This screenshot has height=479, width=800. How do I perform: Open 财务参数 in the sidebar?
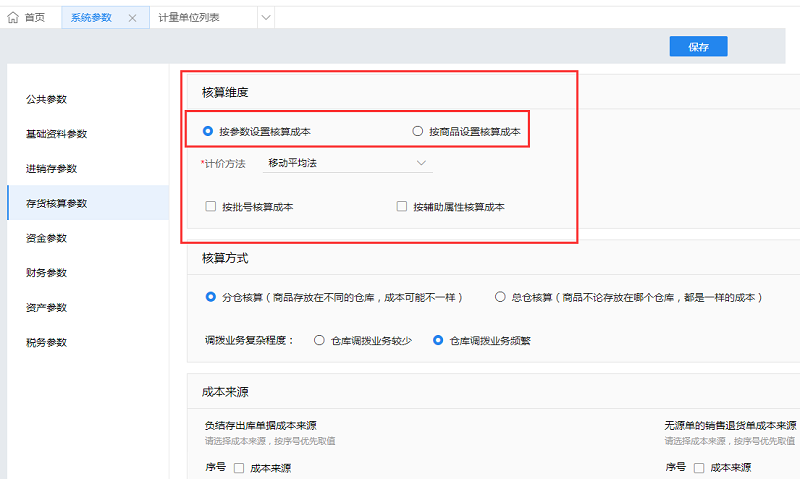click(47, 273)
